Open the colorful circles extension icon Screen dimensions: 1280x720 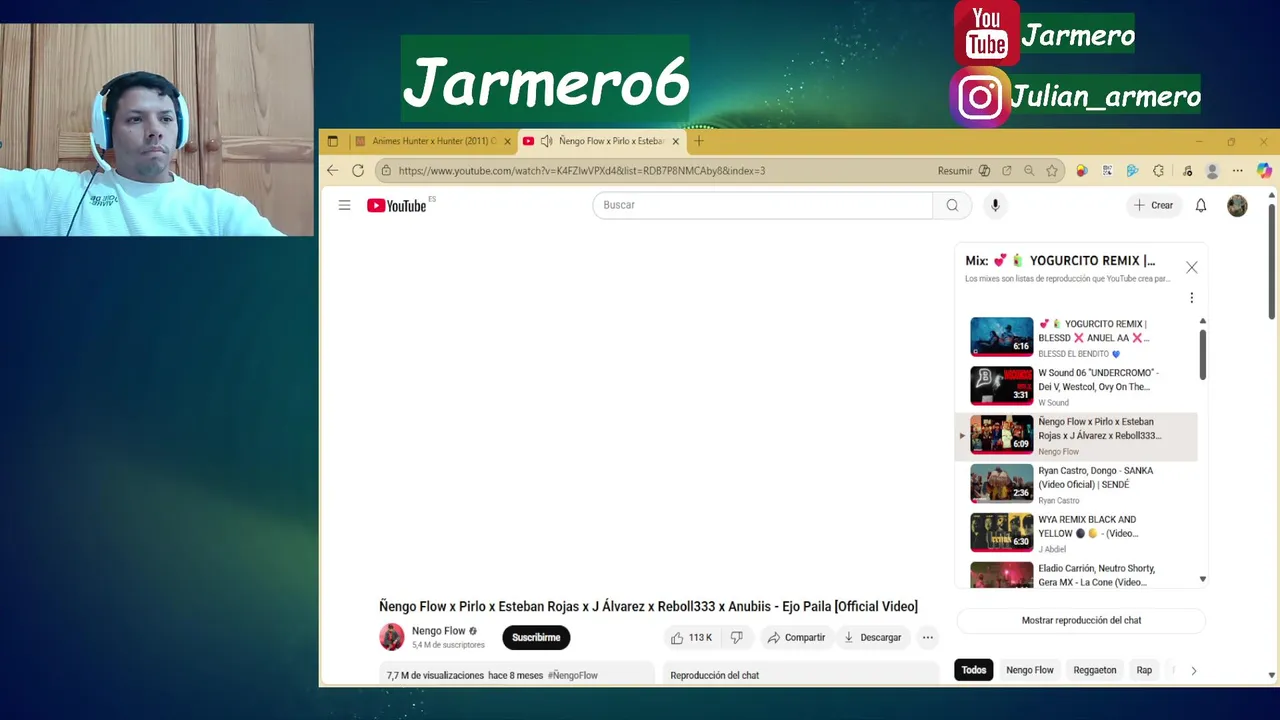pos(1082,171)
